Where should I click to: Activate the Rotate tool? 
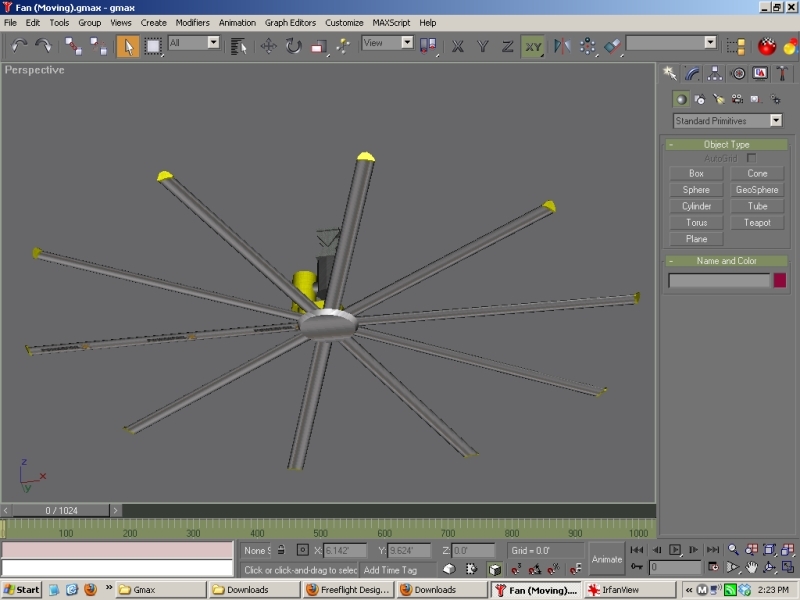tap(294, 45)
